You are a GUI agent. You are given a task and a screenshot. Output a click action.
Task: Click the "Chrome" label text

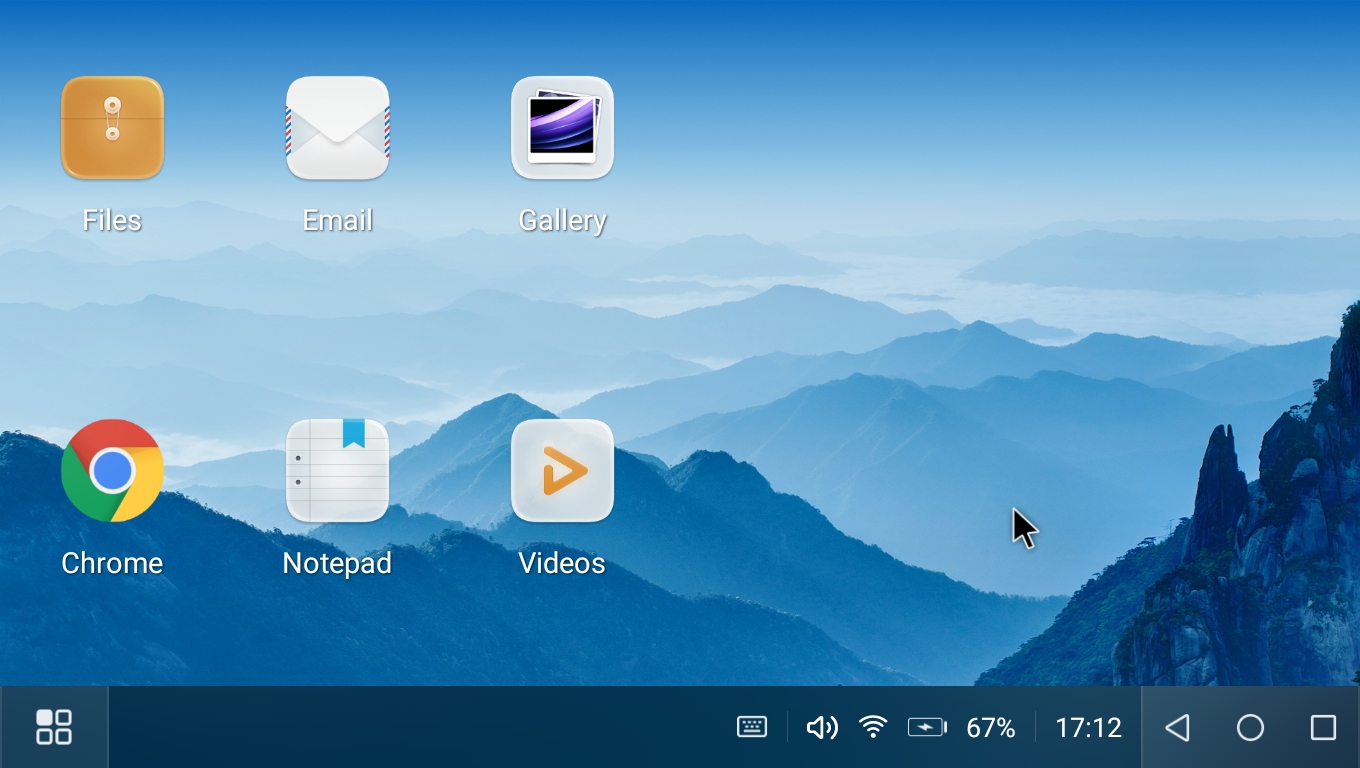click(x=112, y=563)
